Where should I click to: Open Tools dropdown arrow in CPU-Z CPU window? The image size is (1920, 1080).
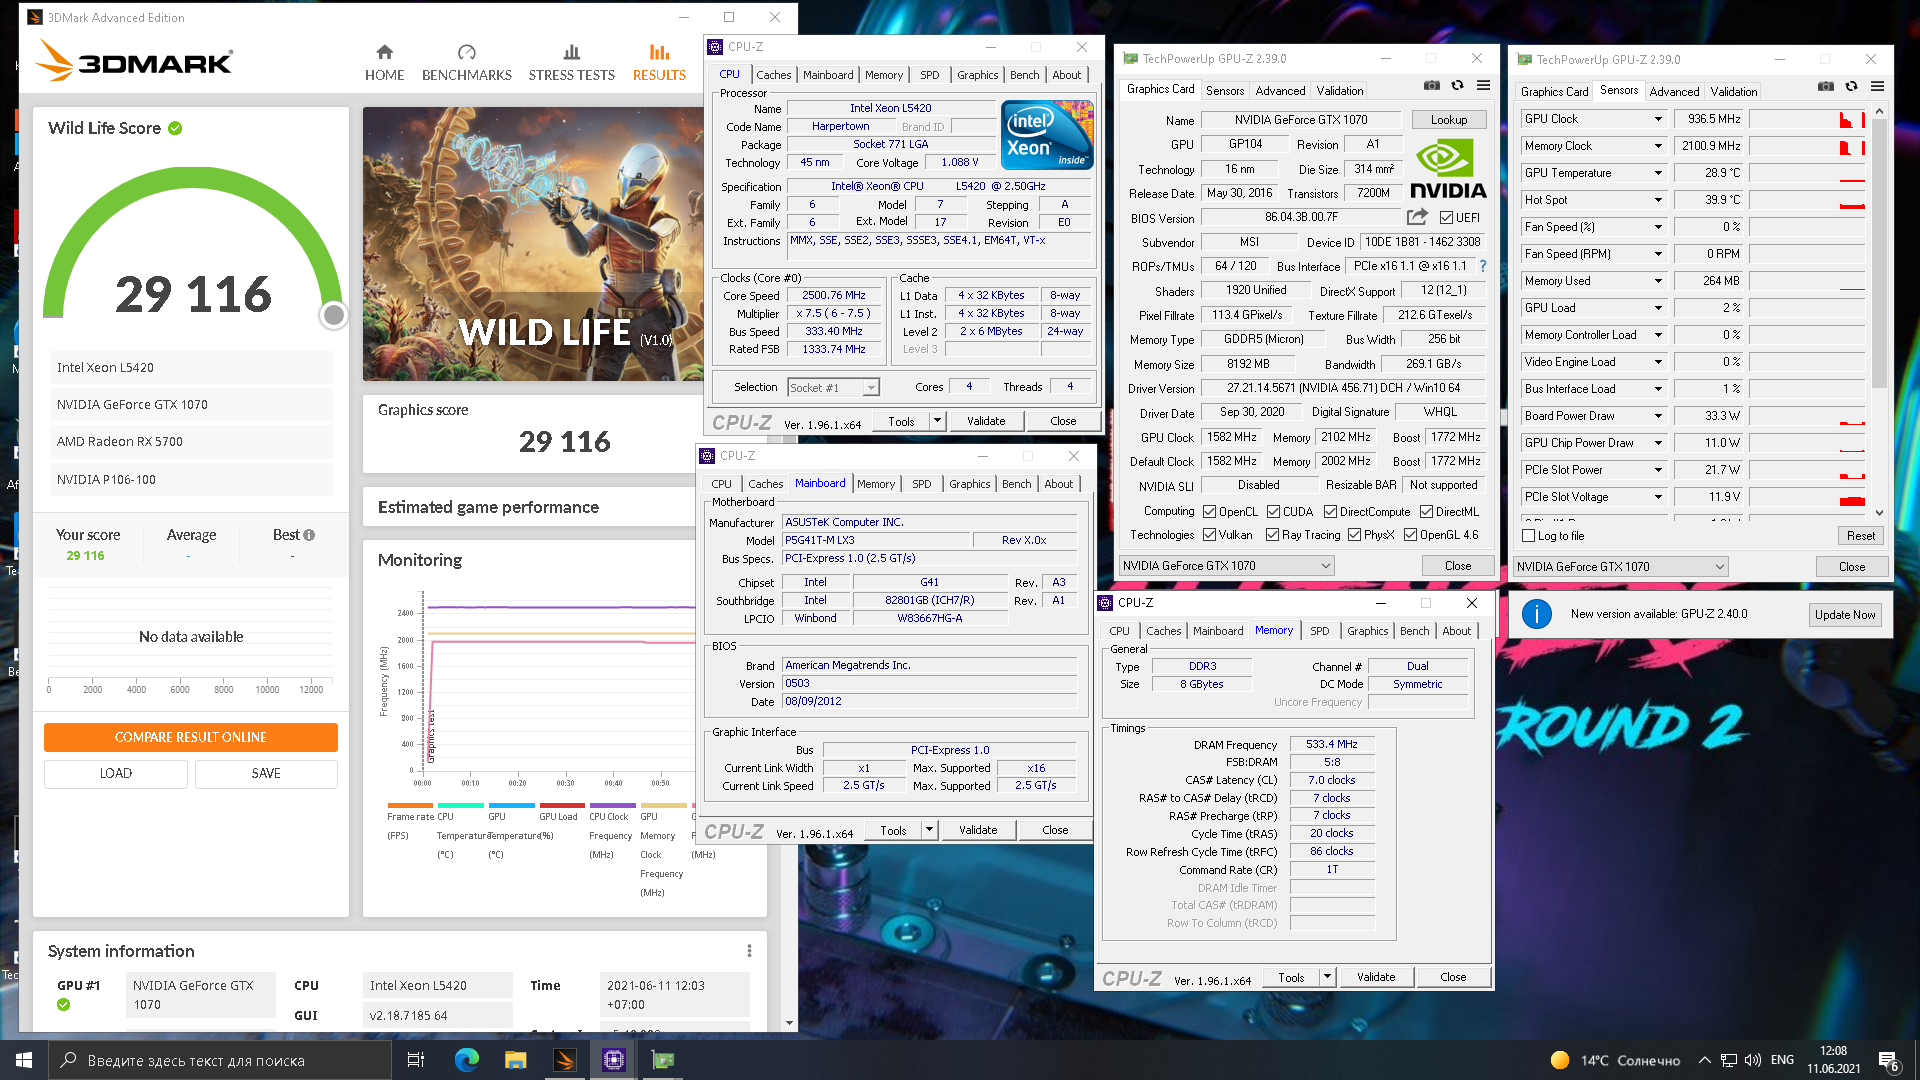click(937, 421)
